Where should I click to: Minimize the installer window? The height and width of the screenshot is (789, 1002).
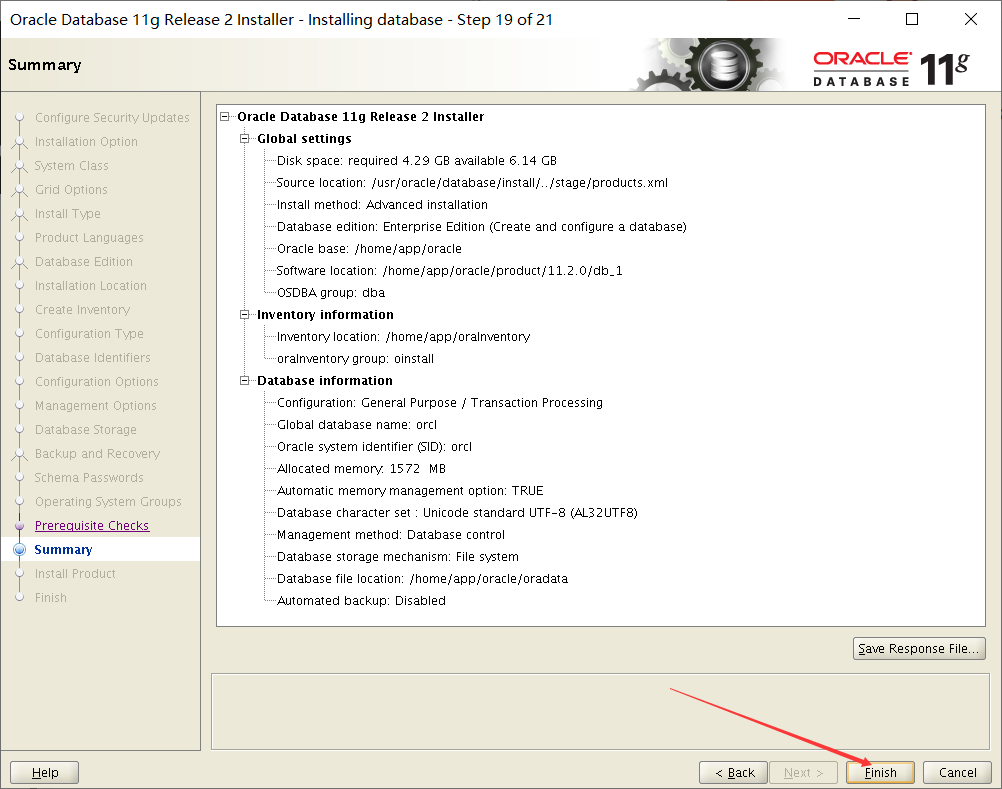(x=854, y=19)
